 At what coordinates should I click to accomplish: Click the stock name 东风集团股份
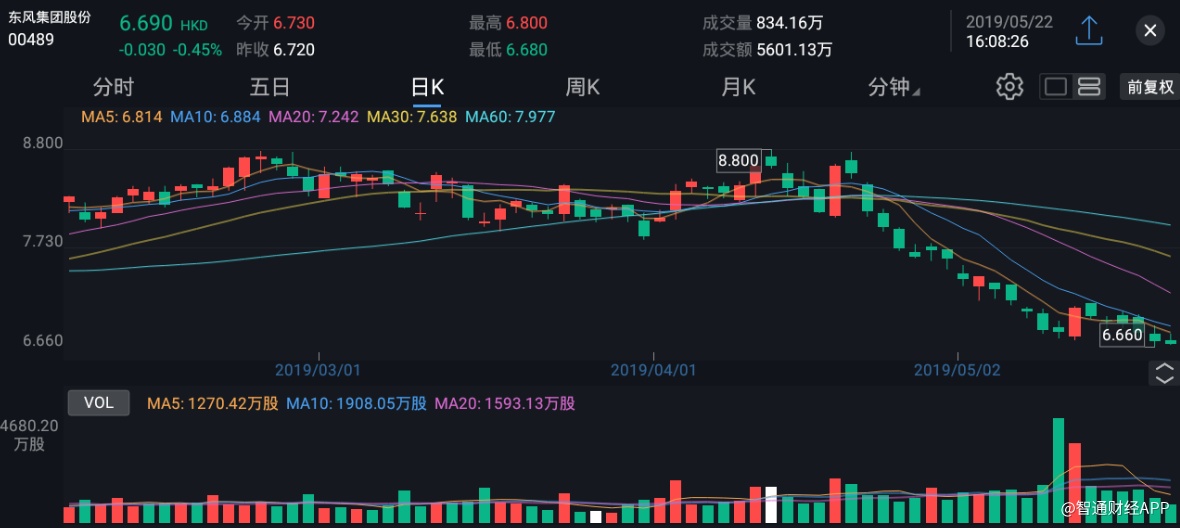[x=50, y=18]
